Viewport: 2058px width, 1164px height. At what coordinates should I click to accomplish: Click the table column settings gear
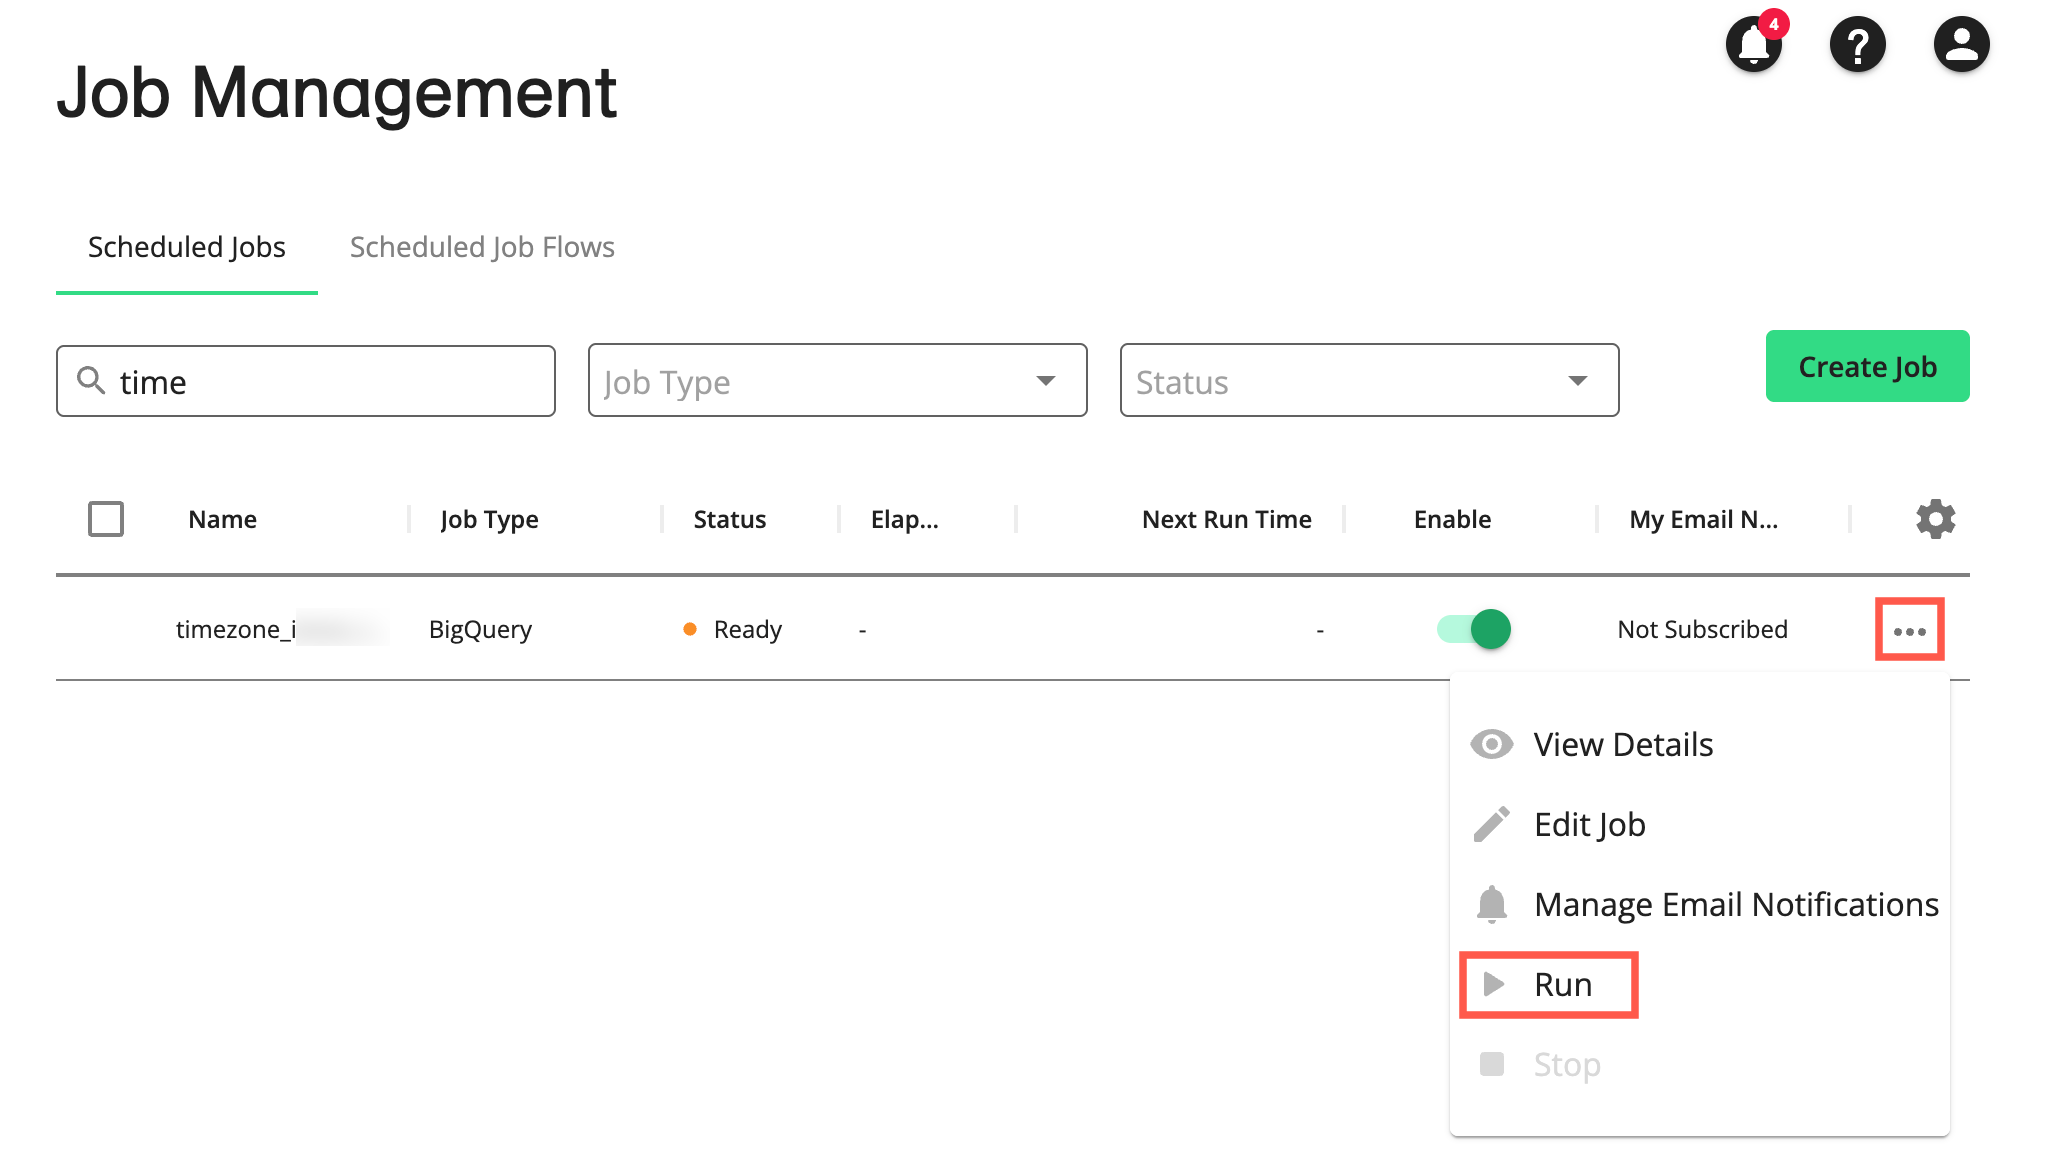pos(1935,519)
